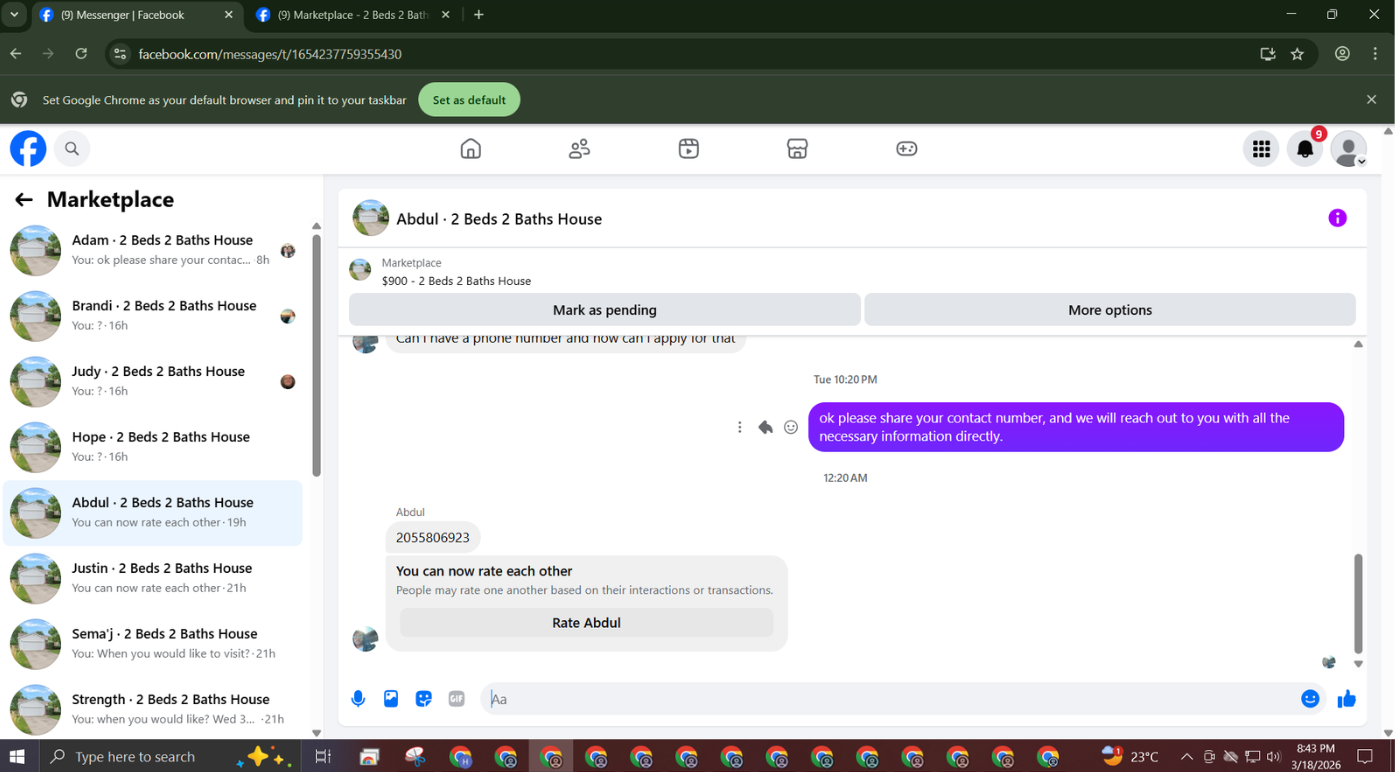Image resolution: width=1395 pixels, height=772 pixels.
Task: Close the Marketplace browser tab
Action: coord(445,15)
